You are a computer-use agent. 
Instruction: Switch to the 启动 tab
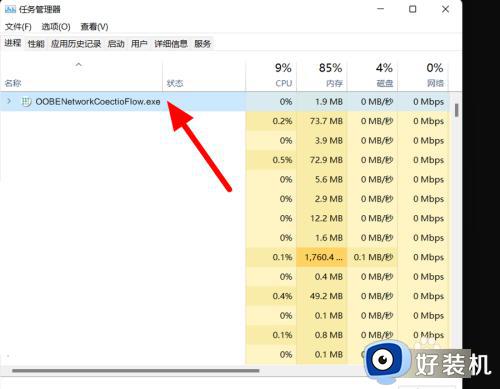click(x=116, y=44)
